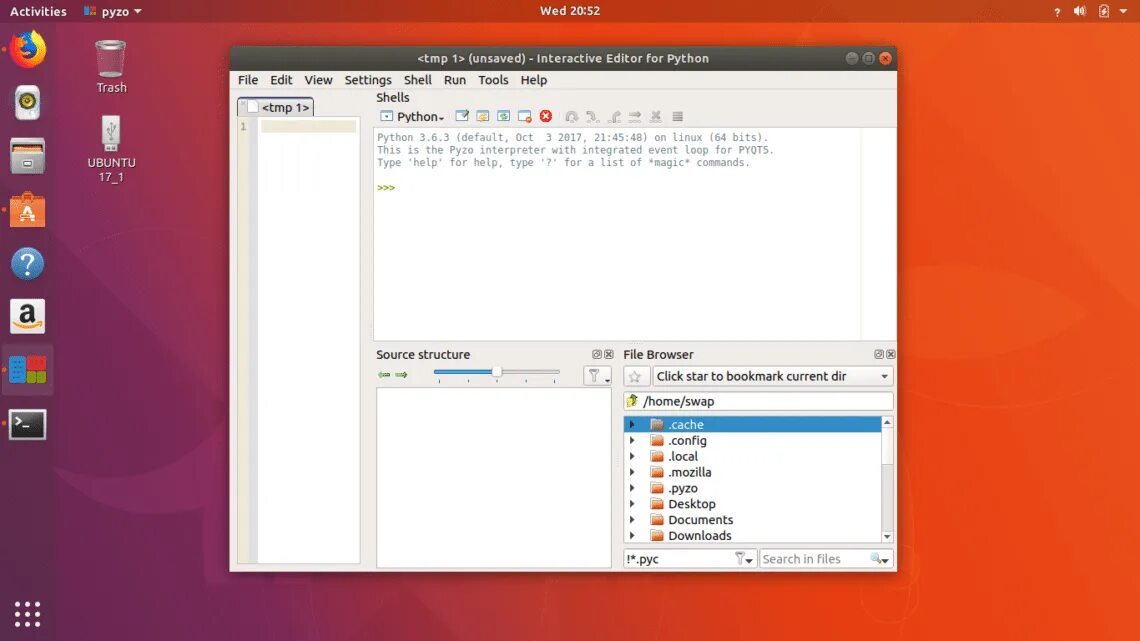The width and height of the screenshot is (1140, 641).
Task: Open Amazon from the dock
Action: 28,317
